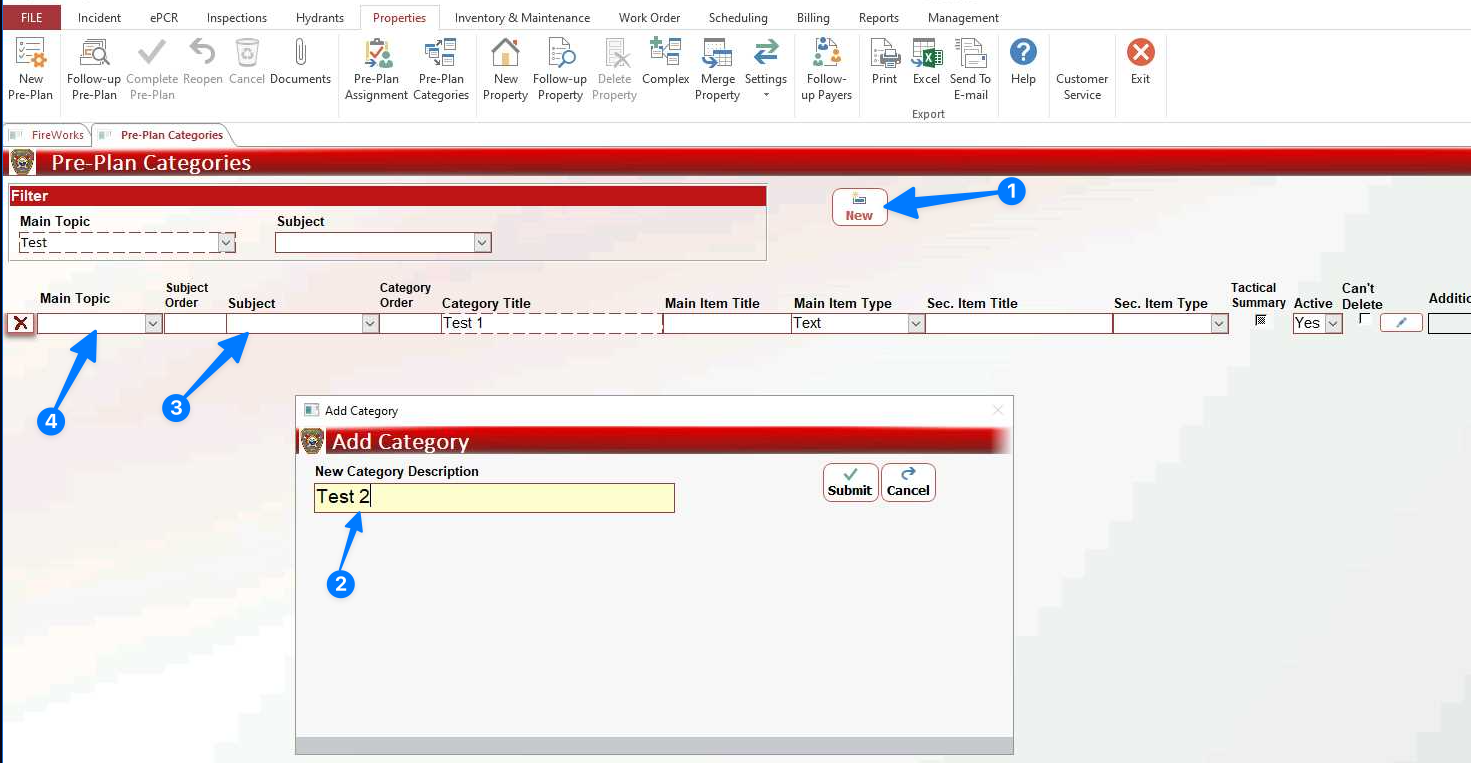Switch to the ePCR tab

pyautogui.click(x=164, y=17)
